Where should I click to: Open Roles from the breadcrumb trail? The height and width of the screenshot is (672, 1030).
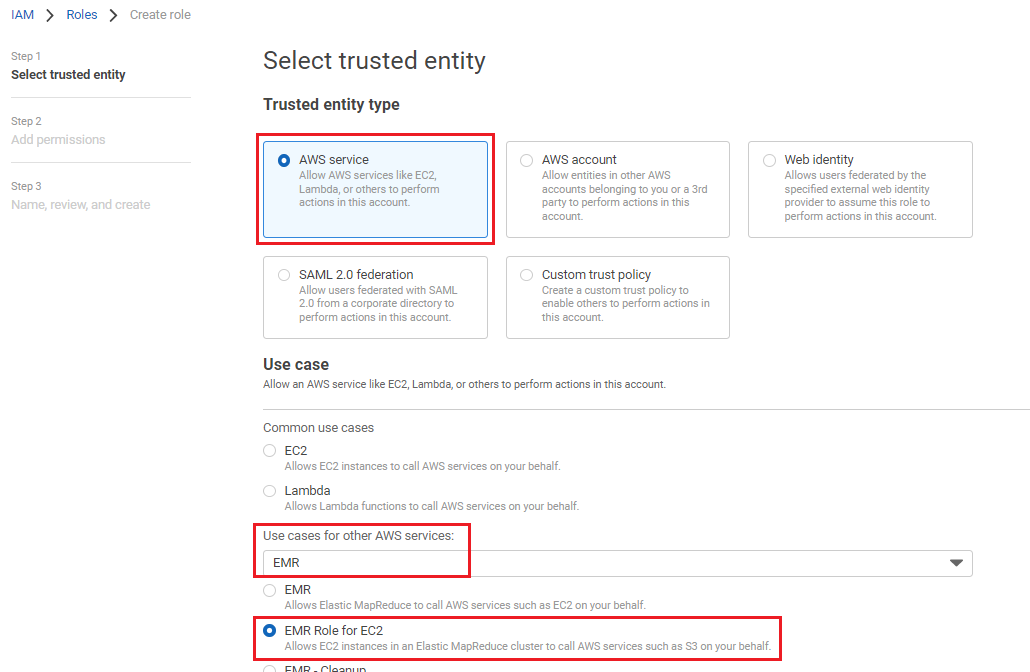coord(81,14)
